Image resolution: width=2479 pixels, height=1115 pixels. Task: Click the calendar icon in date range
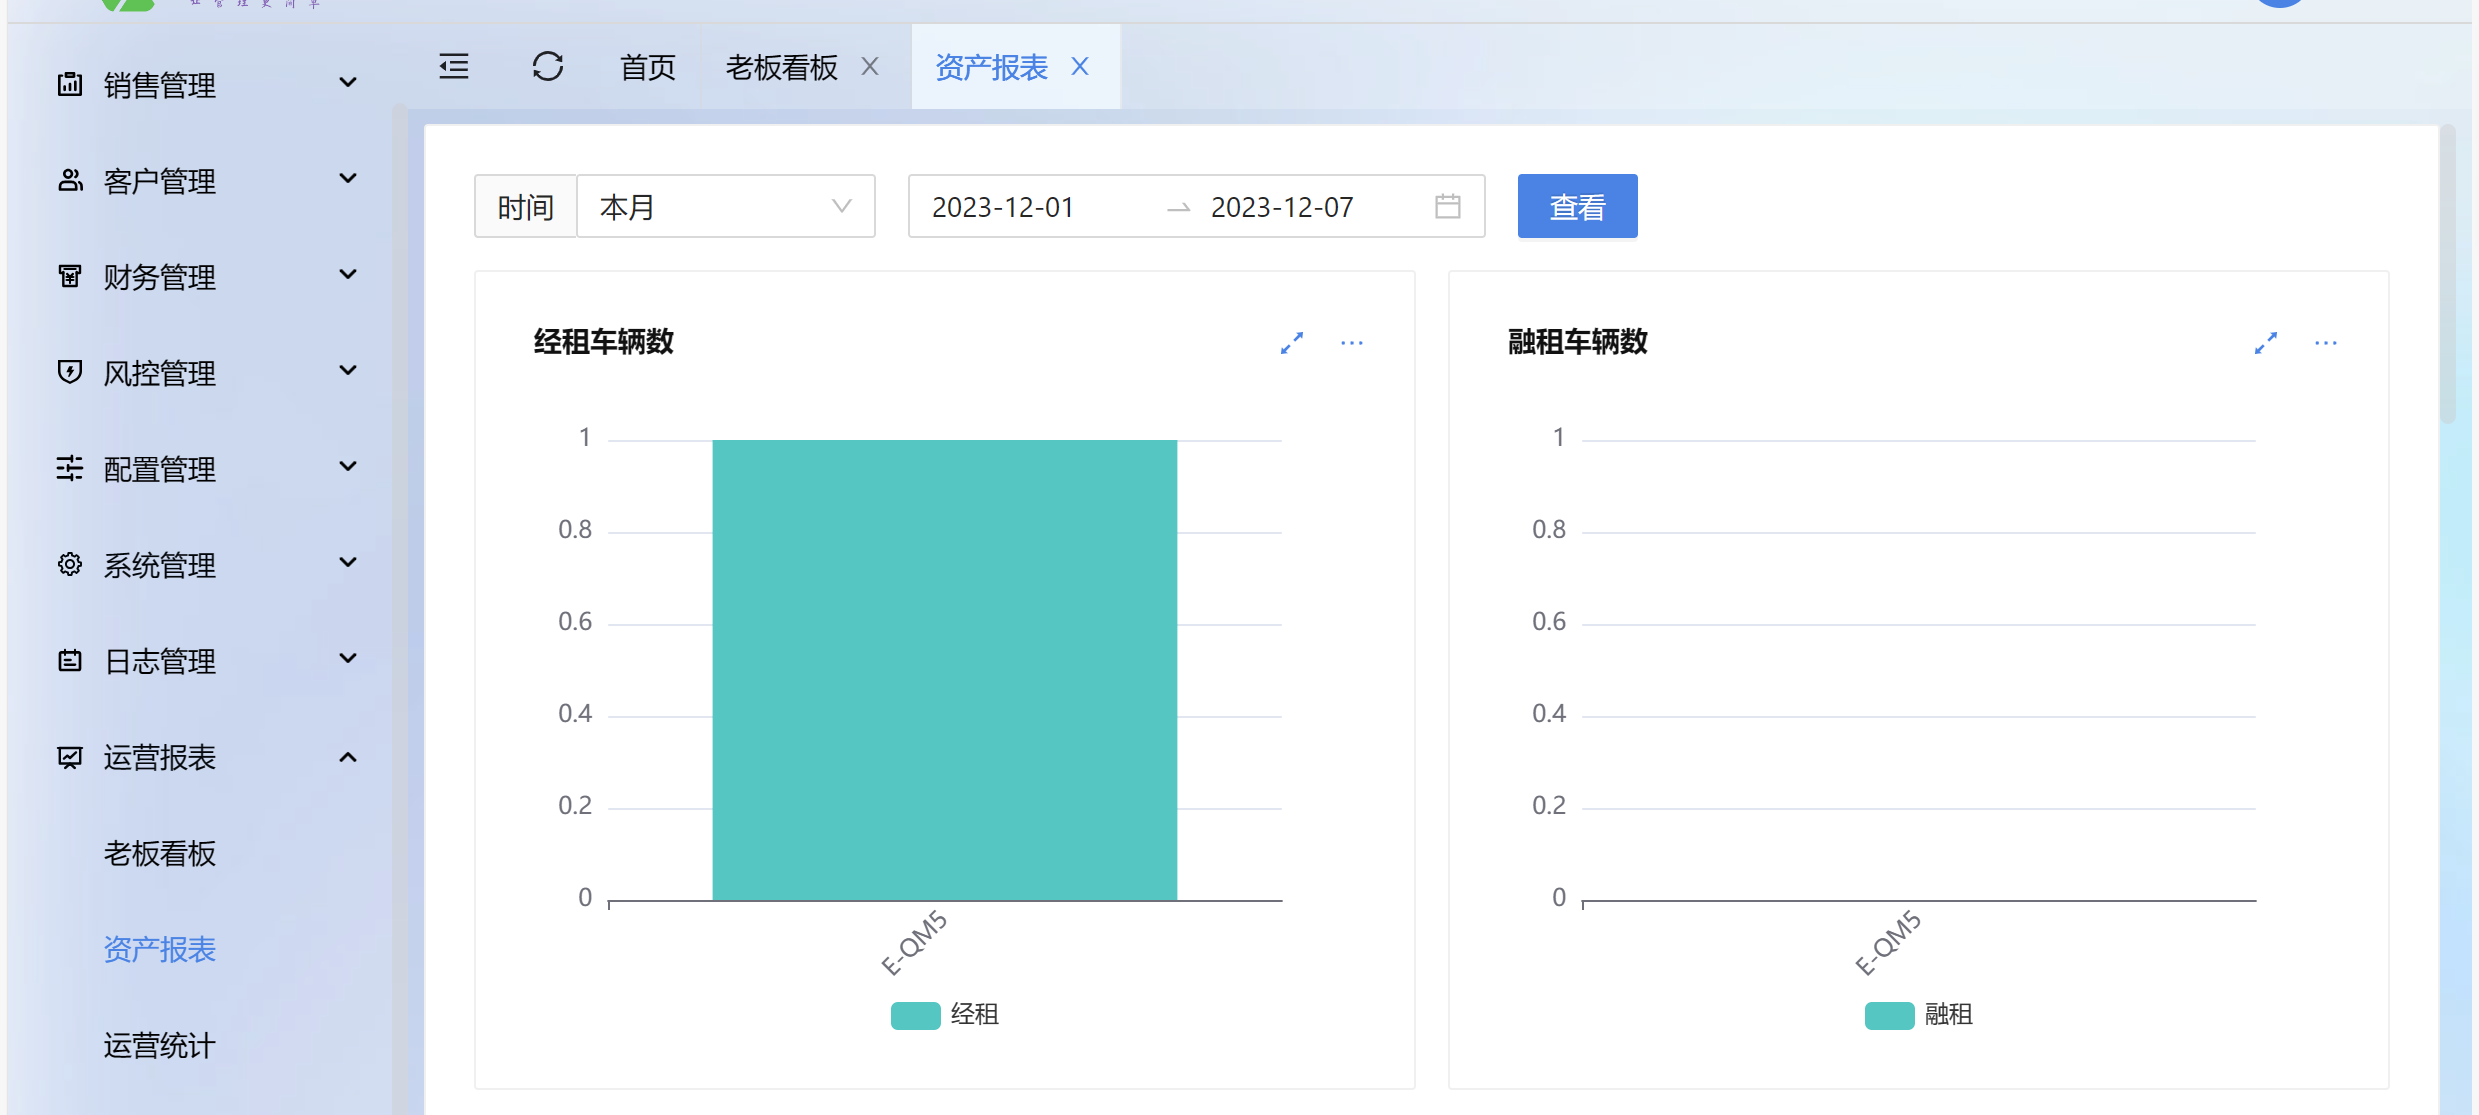1447,207
